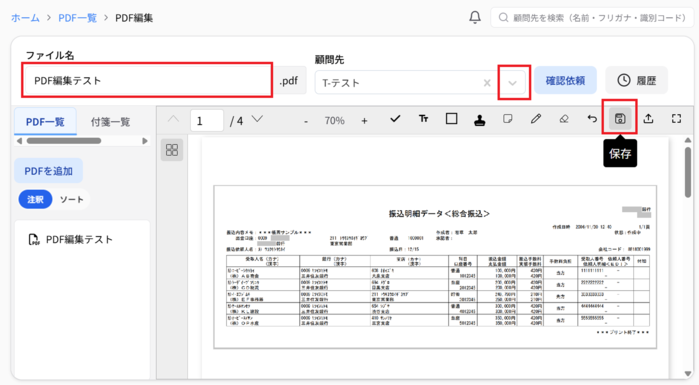Click the viewer scroll down arrow
The width and height of the screenshot is (699, 385).
click(688, 374)
